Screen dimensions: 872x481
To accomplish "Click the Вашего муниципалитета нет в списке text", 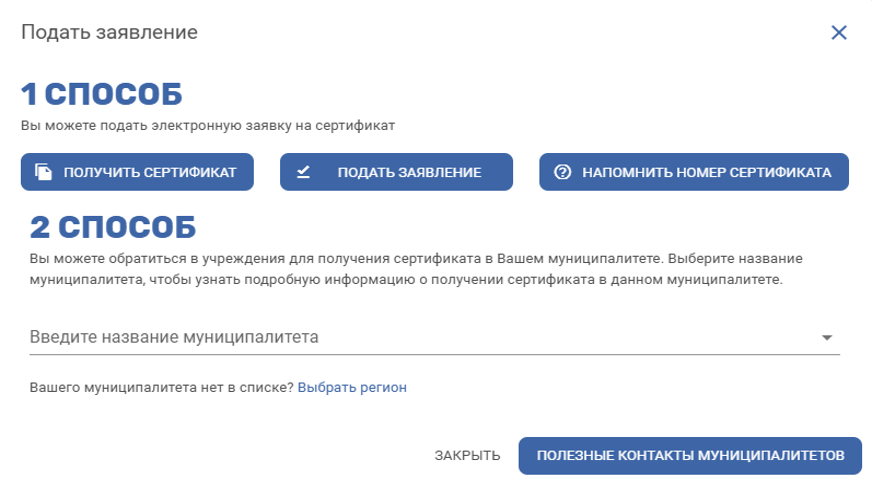I will (161, 387).
